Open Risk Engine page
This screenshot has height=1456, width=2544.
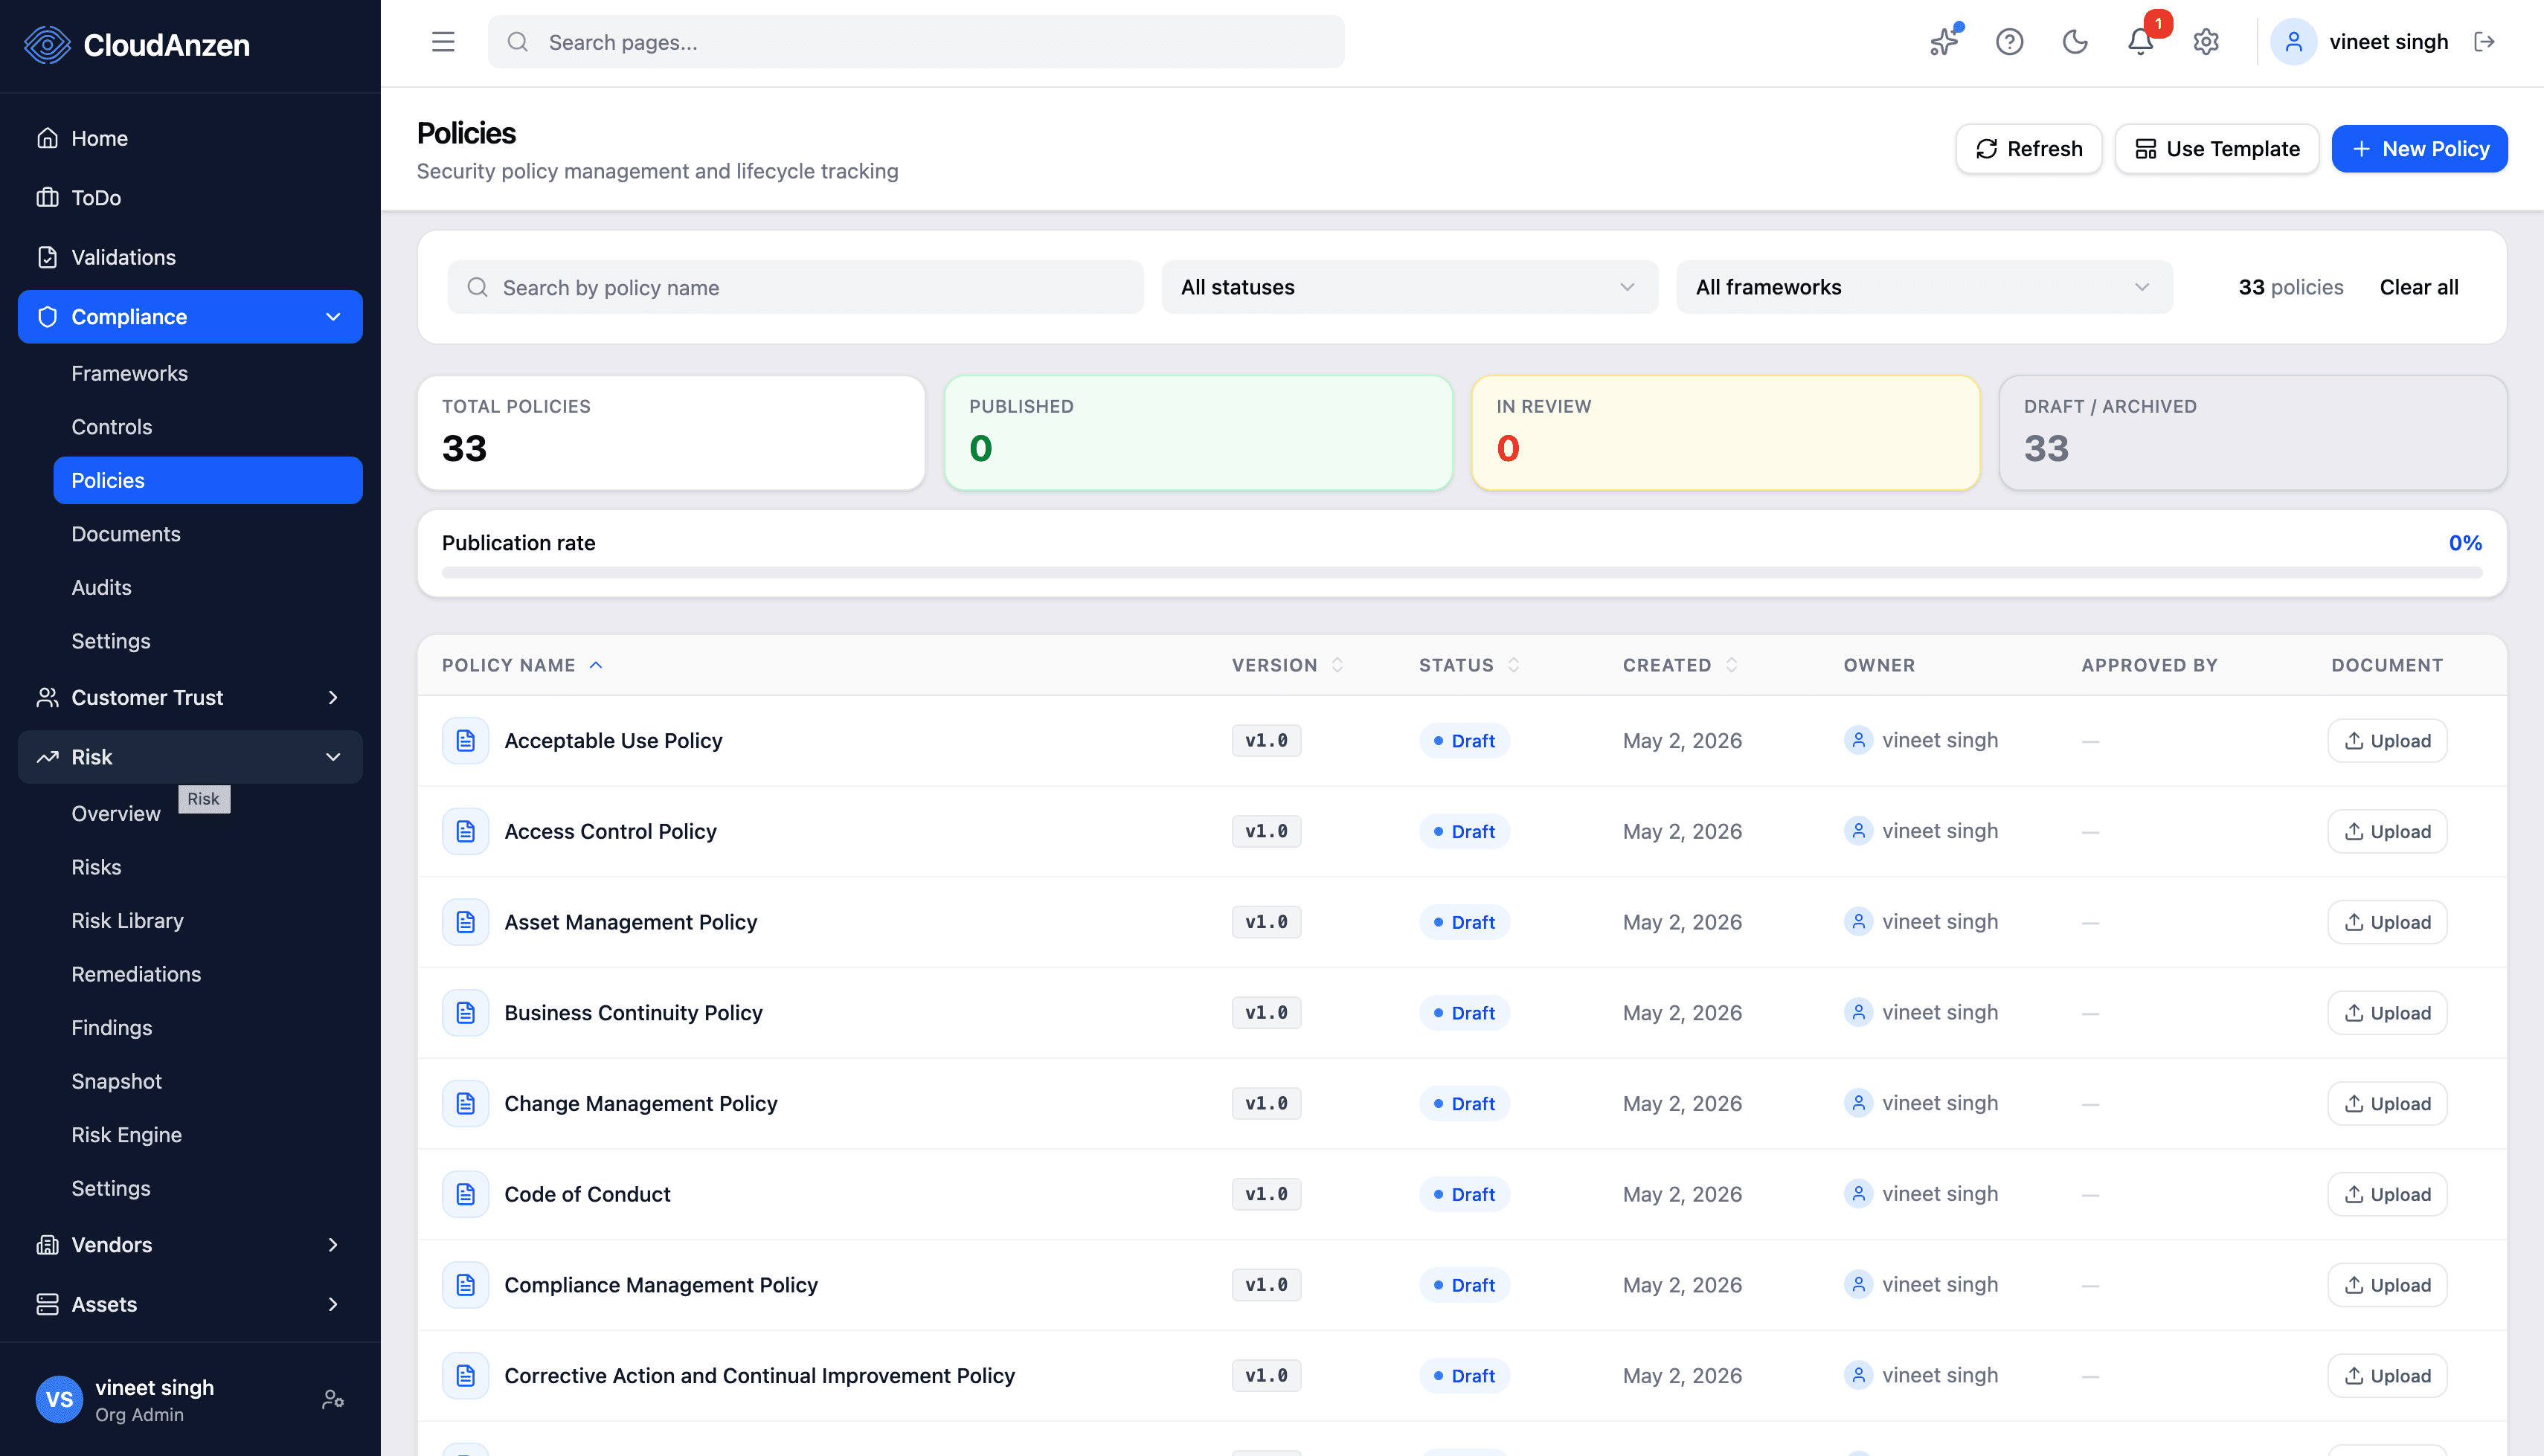point(208,1135)
